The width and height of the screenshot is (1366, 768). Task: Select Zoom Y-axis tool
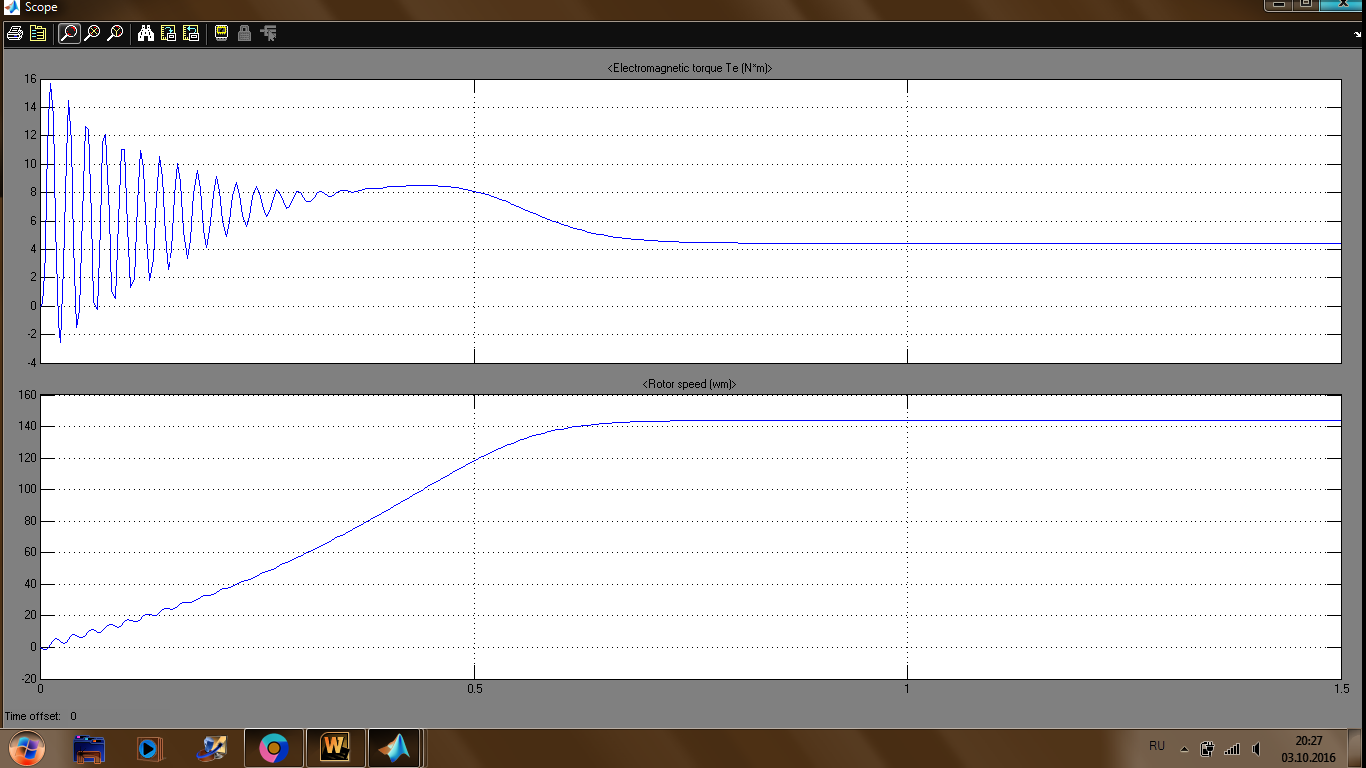pos(115,33)
